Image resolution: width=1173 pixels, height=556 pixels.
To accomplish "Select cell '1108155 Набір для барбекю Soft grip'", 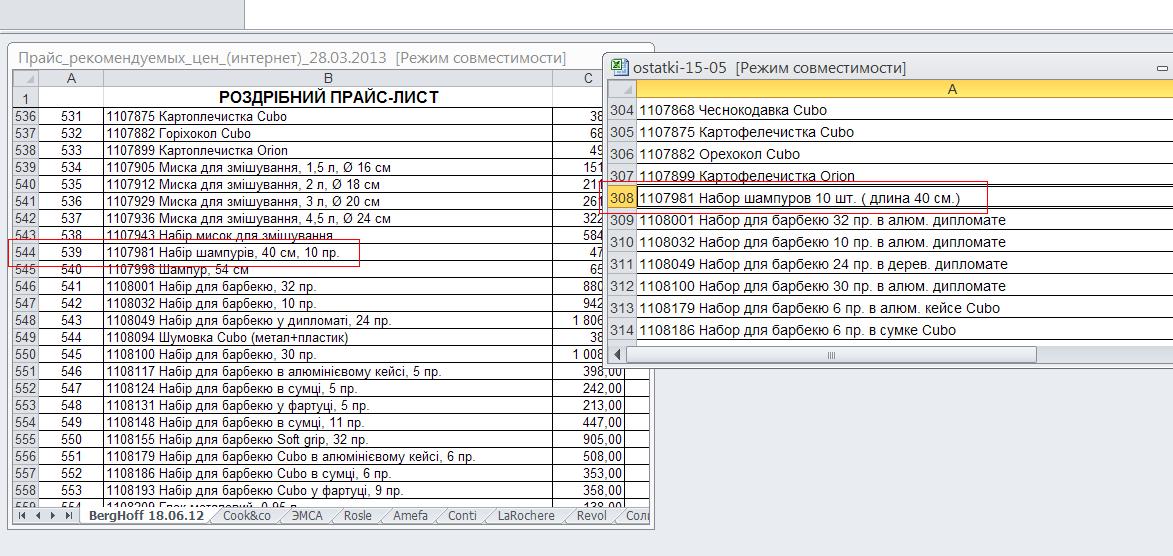I will (328, 439).
